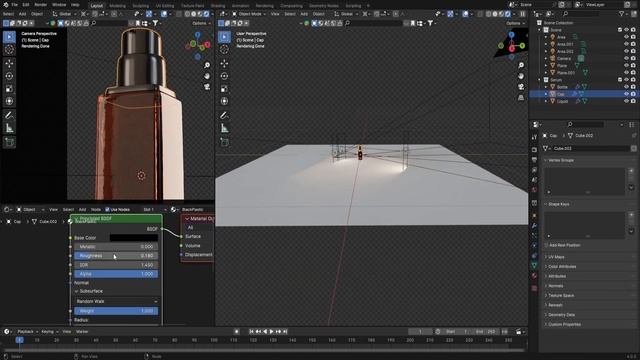Adjust the Metallic slider
Image resolution: width=640 pixels, height=360 pixels.
click(116, 247)
